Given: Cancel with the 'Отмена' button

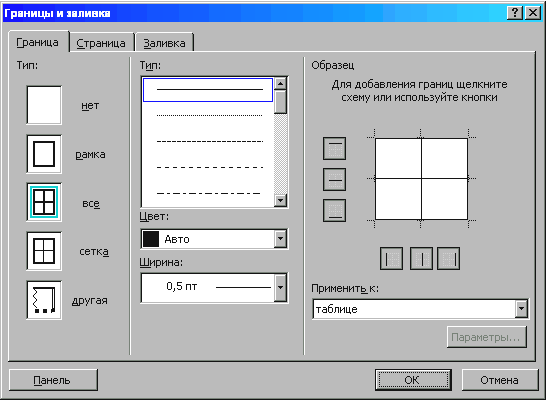Looking at the screenshot, I should (500, 380).
